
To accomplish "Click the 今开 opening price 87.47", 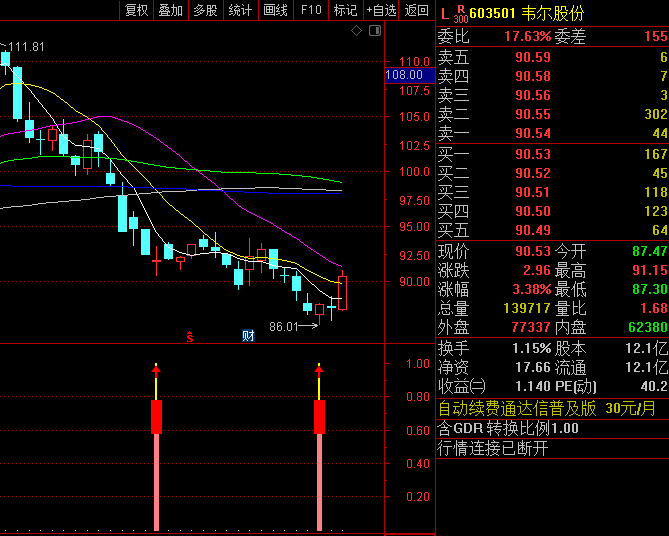I will click(650, 251).
